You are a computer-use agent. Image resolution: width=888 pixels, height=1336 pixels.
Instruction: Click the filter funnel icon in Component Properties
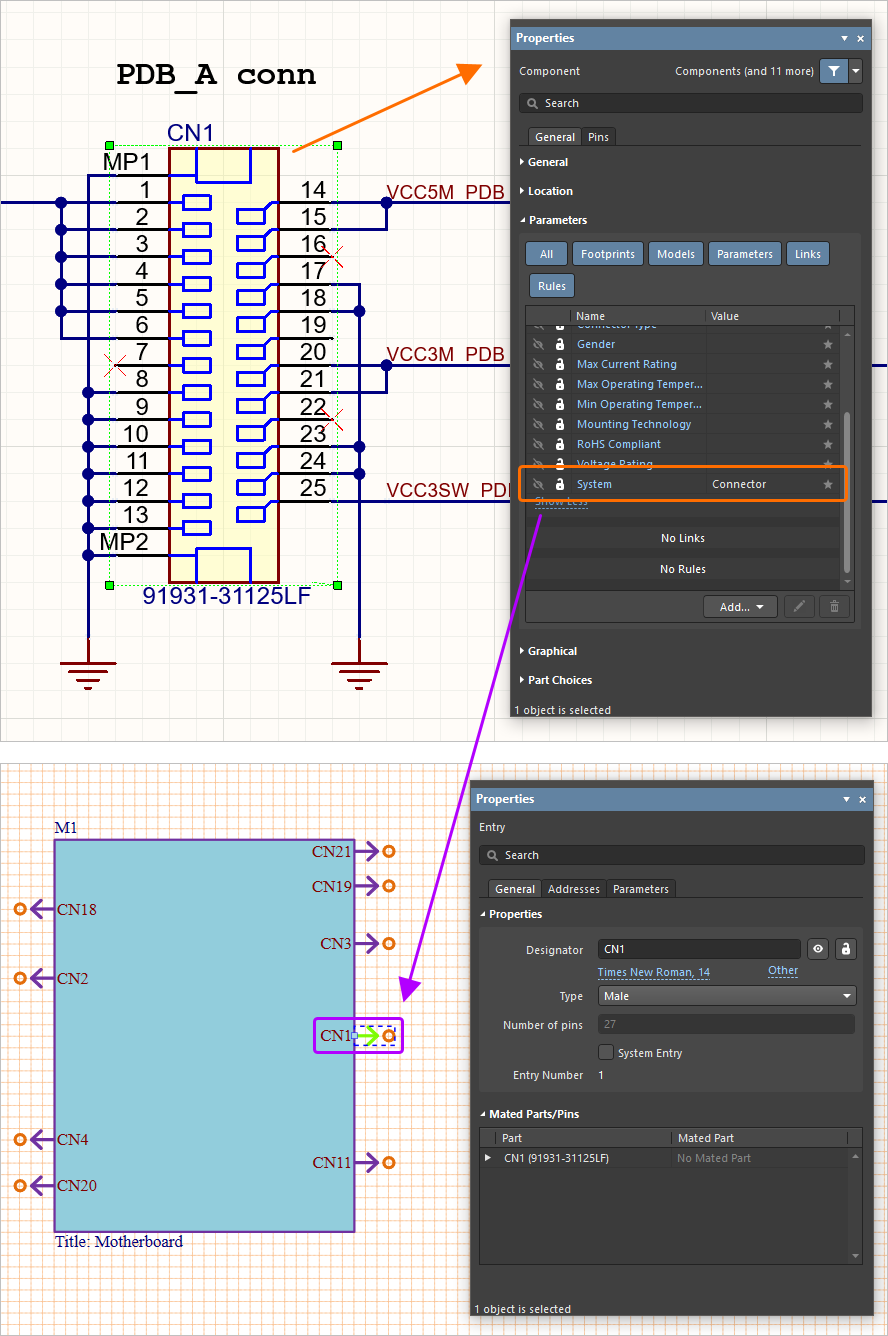[x=833, y=71]
